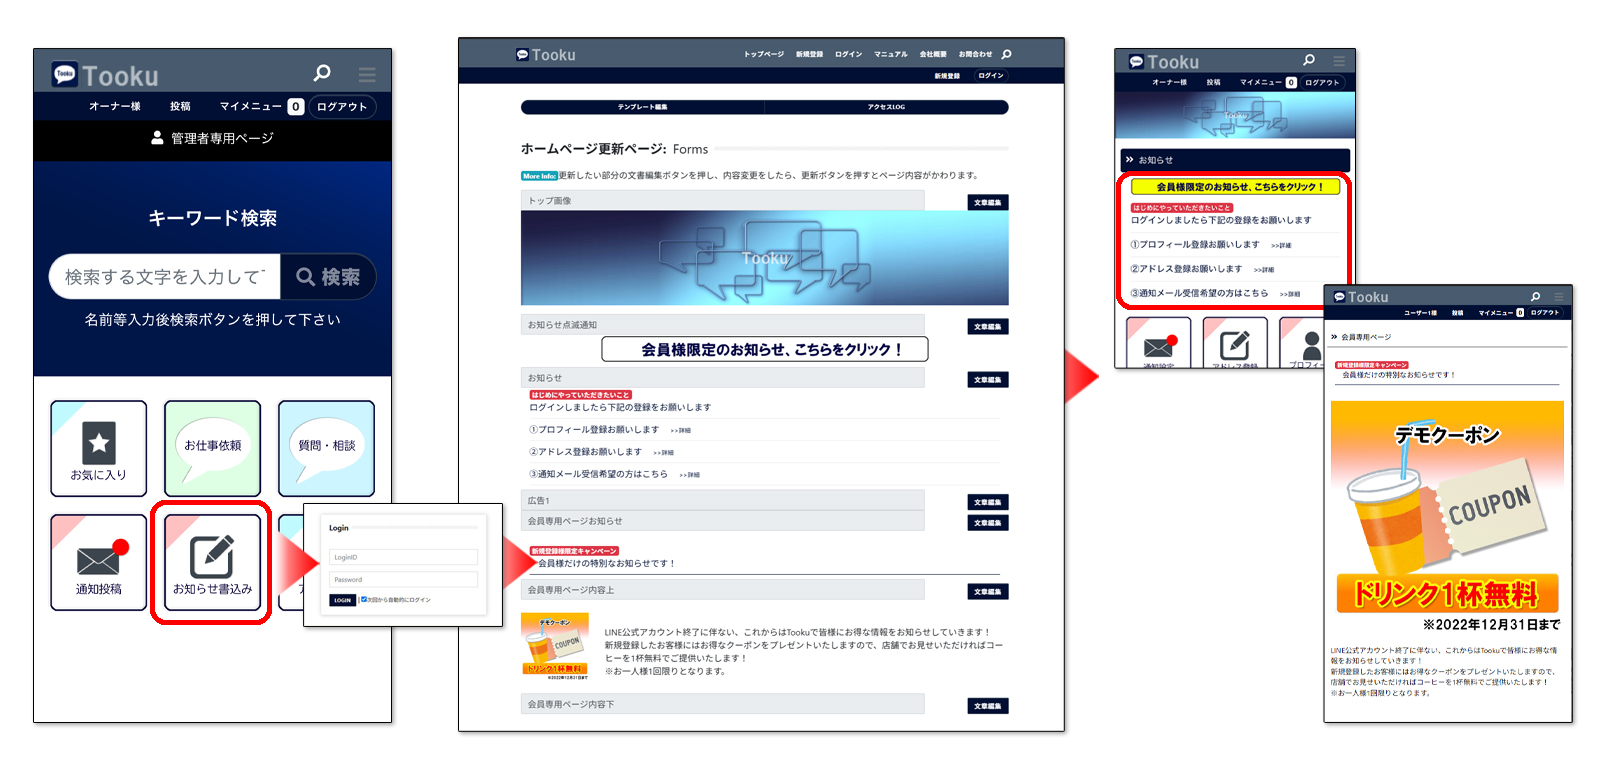1600x757 pixels.
Task: Open the 通知投稿 envelope tile
Action: (x=99, y=563)
